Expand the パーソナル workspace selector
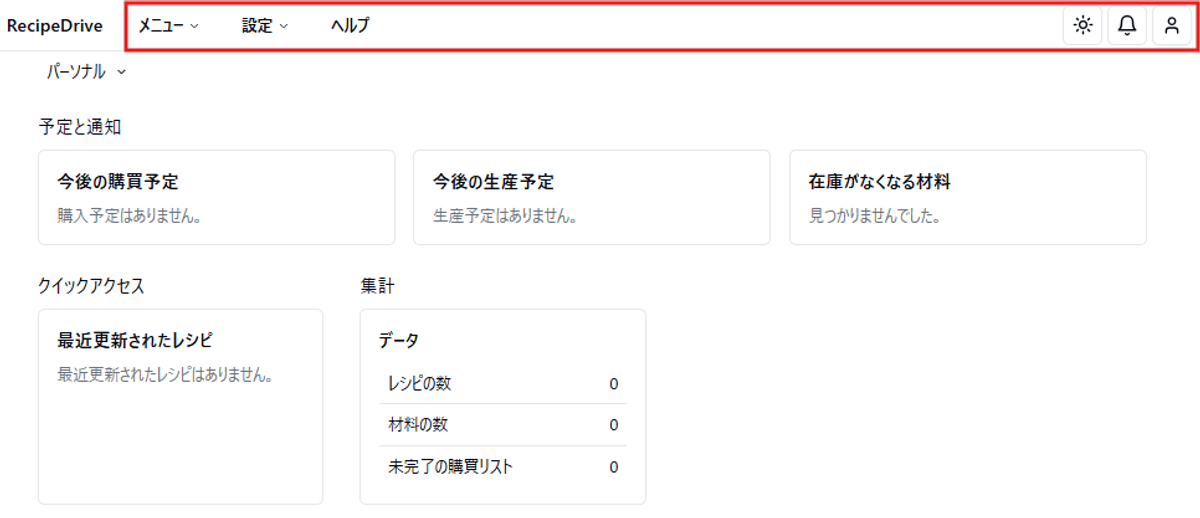1200x518 pixels. pos(86,72)
